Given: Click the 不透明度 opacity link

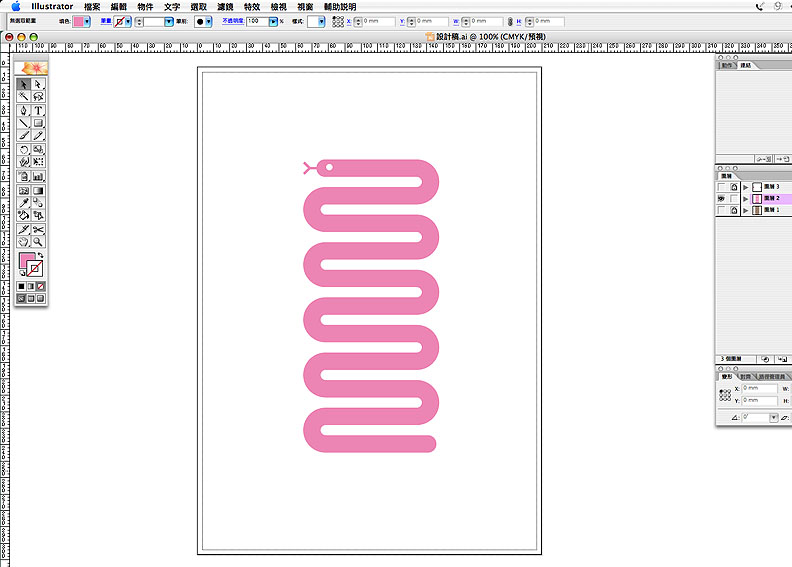Looking at the screenshot, I should click(233, 21).
